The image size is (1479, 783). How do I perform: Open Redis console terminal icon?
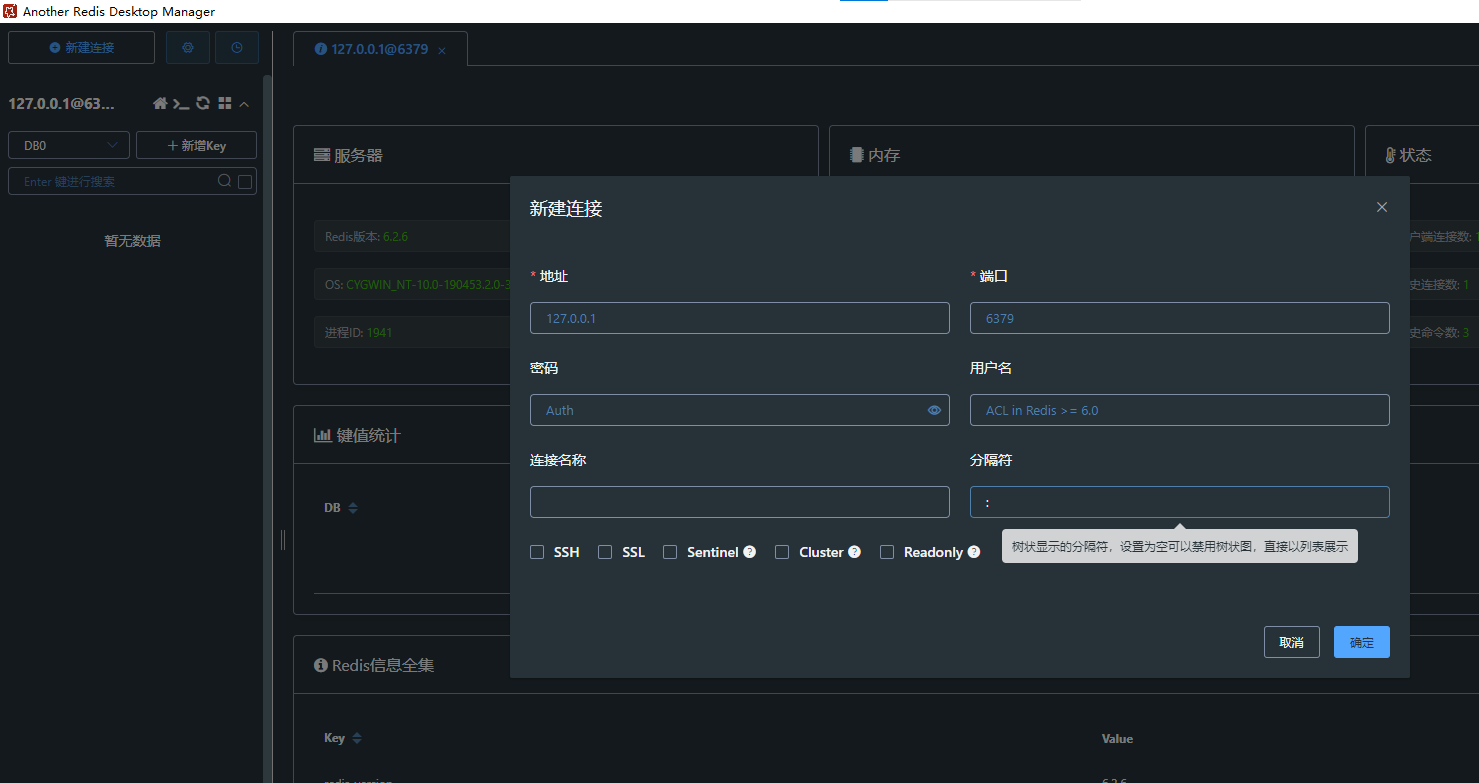[181, 103]
